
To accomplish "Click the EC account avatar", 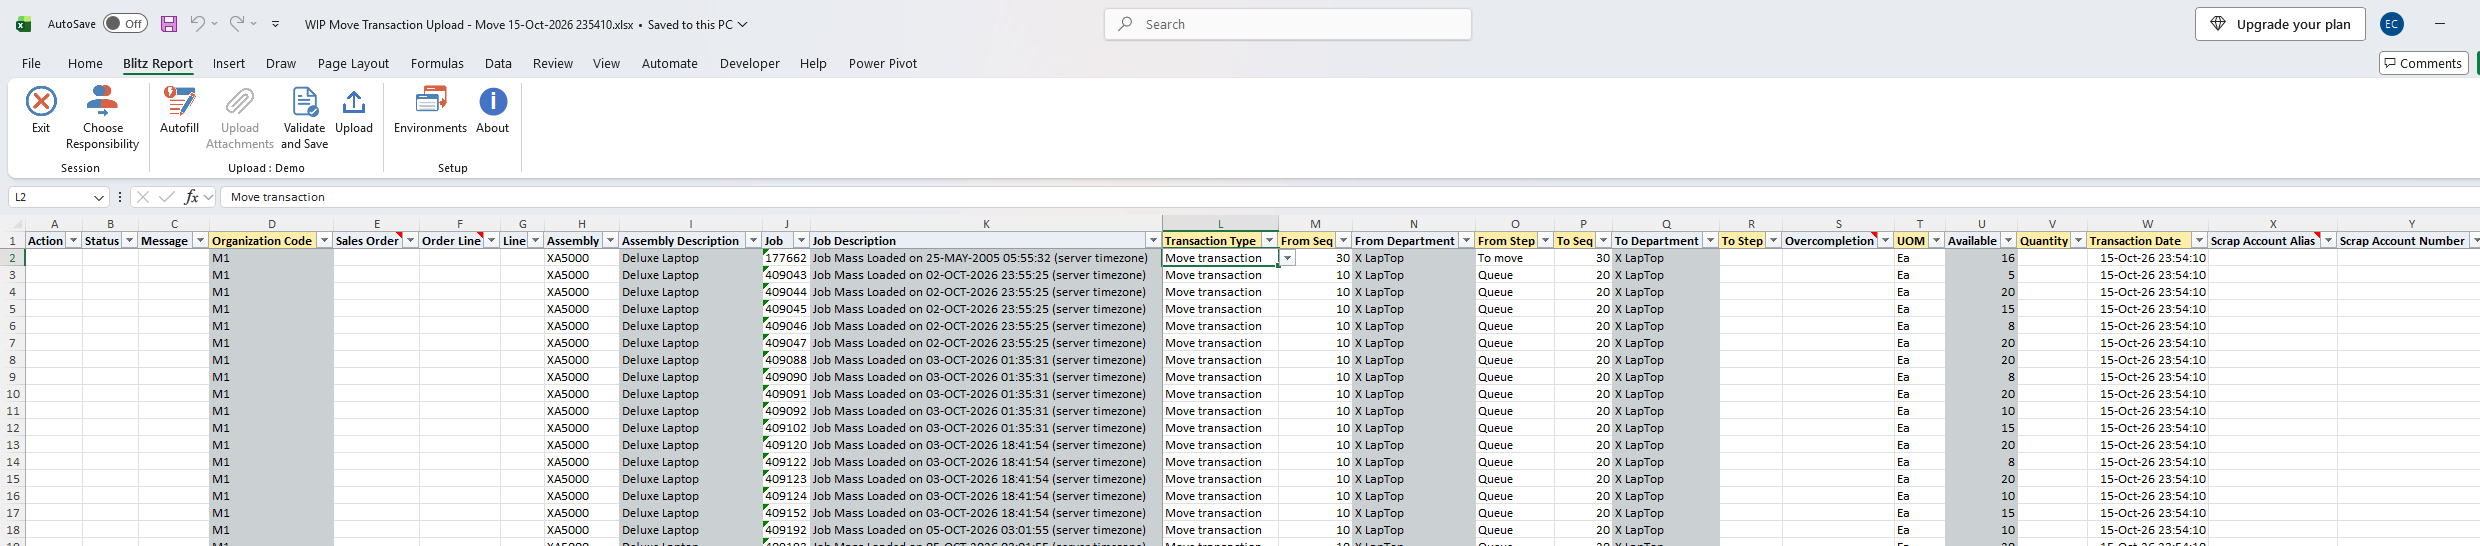I will coord(2392,24).
